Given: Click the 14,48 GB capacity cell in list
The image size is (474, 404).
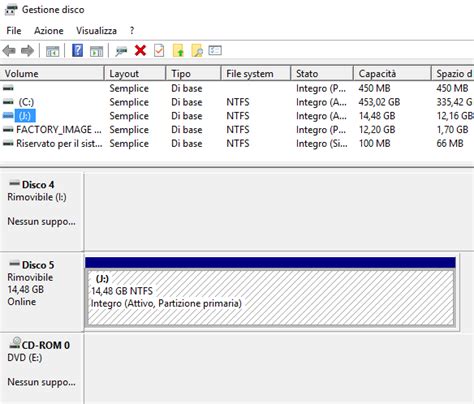Looking at the screenshot, I should click(377, 116).
